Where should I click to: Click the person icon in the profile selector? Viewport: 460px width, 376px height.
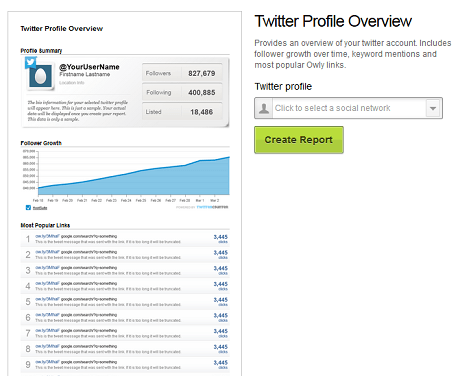(x=264, y=108)
